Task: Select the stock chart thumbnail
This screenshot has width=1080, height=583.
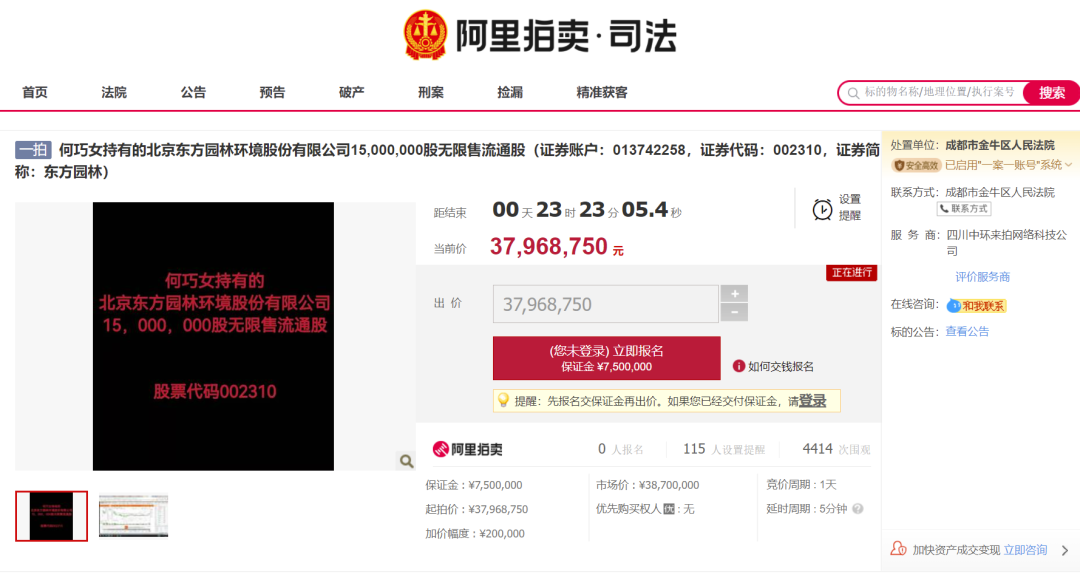Action: (x=134, y=515)
